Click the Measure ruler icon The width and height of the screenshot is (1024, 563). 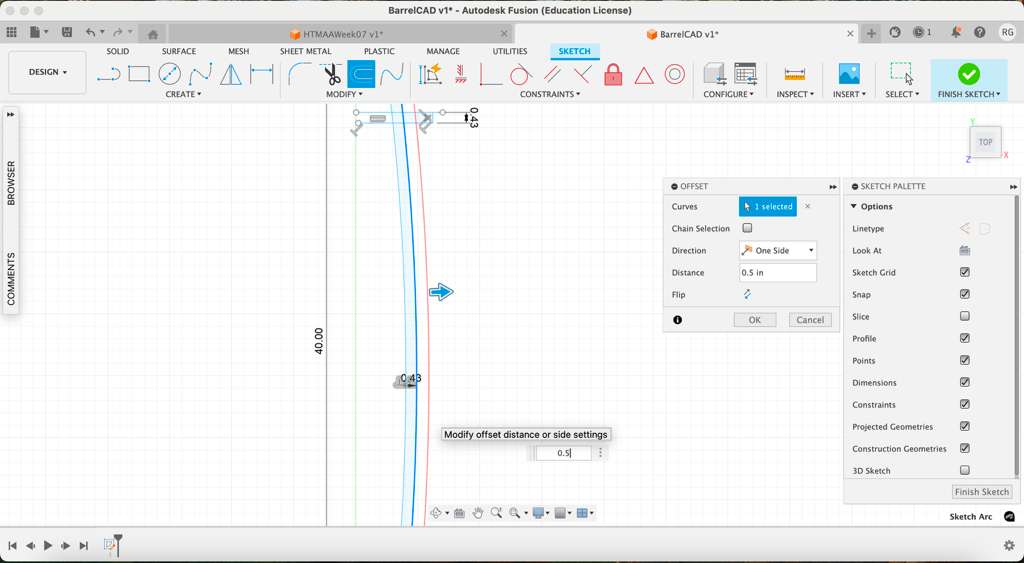point(795,74)
